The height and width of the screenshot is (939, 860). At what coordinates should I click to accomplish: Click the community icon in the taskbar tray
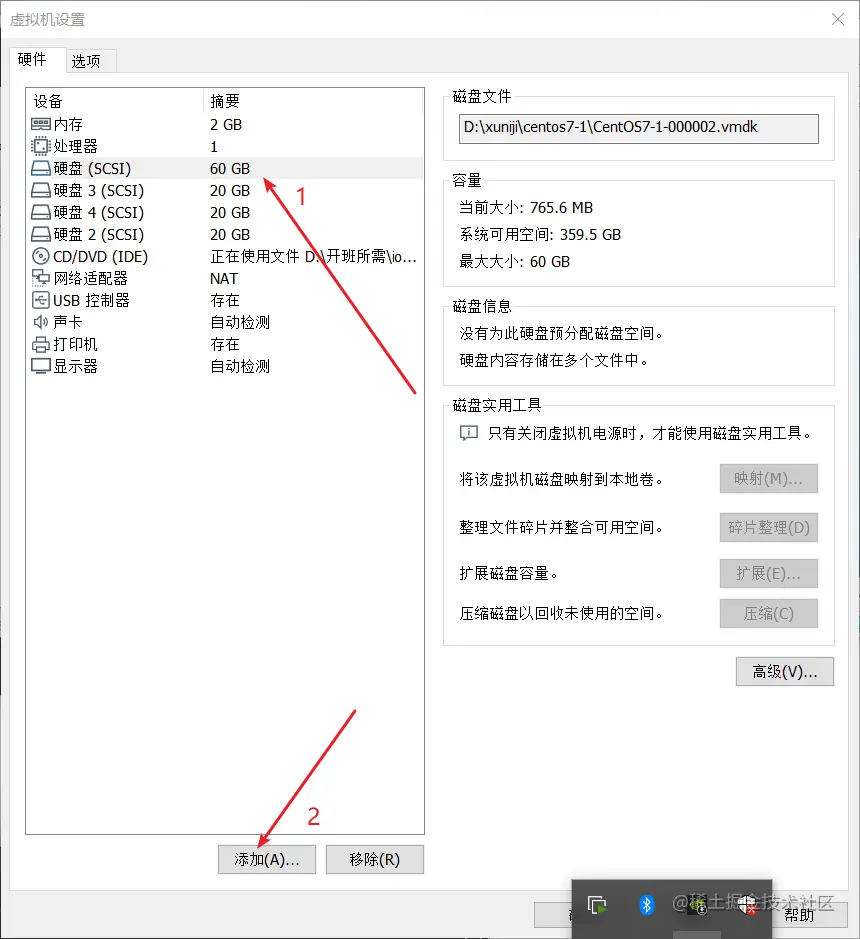tap(699, 906)
